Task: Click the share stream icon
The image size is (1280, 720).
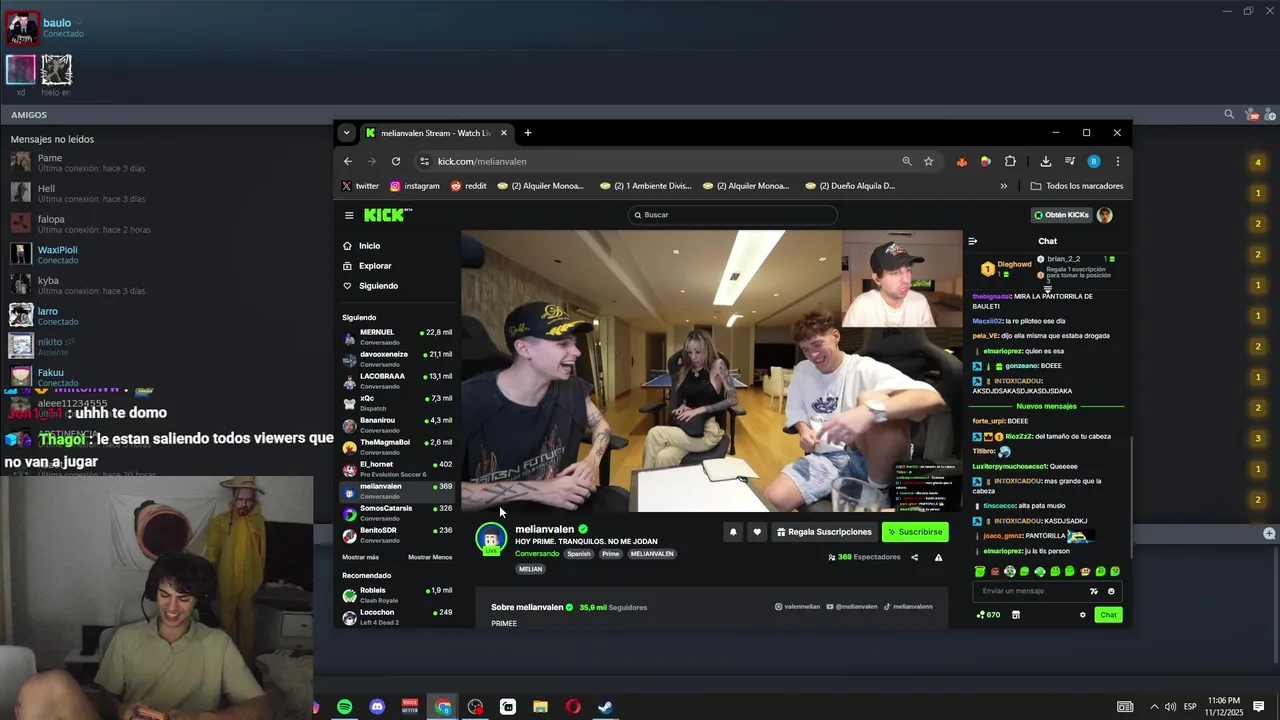Action: pos(914,557)
